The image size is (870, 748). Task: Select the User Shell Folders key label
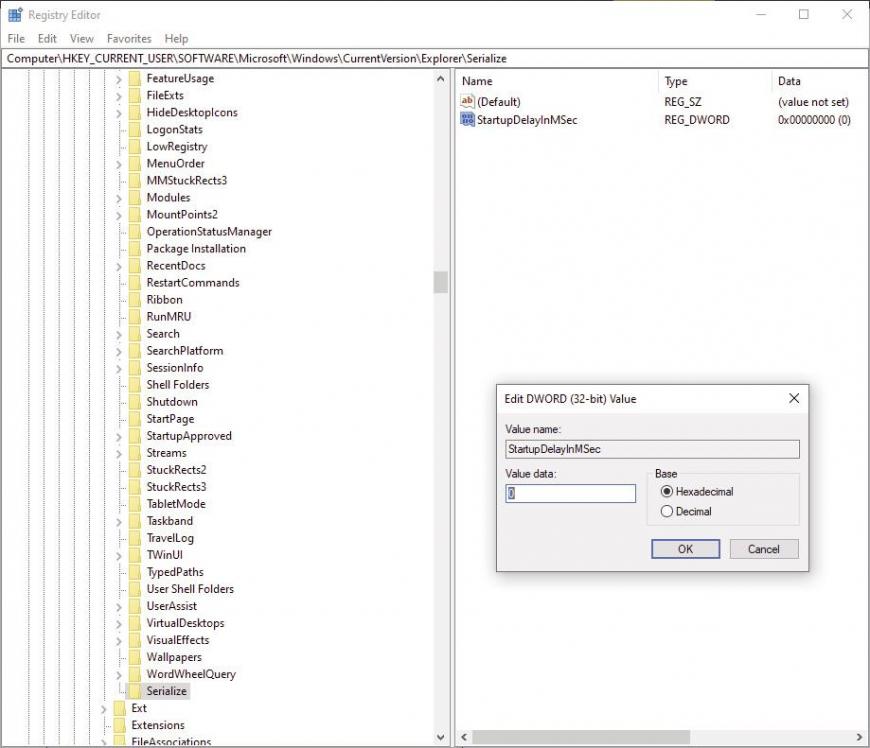pos(190,589)
